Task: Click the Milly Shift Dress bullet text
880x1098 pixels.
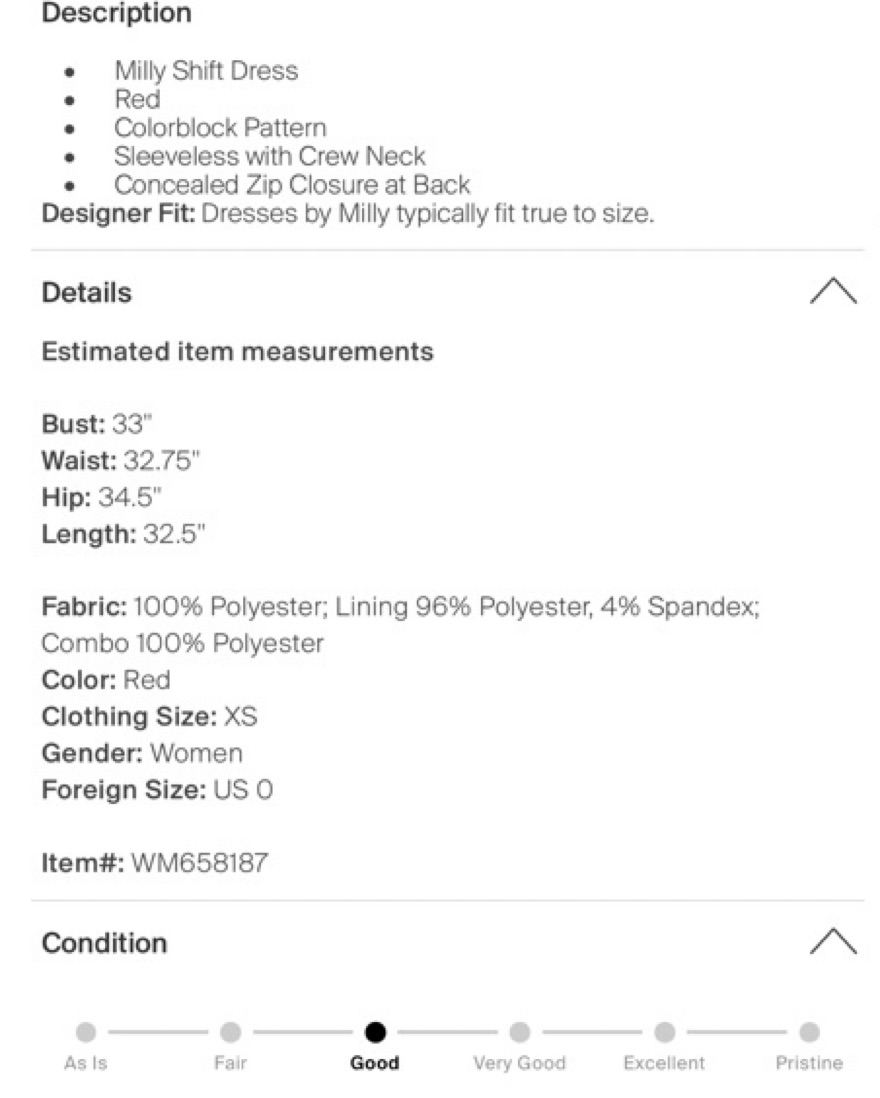Action: pyautogui.click(x=206, y=71)
